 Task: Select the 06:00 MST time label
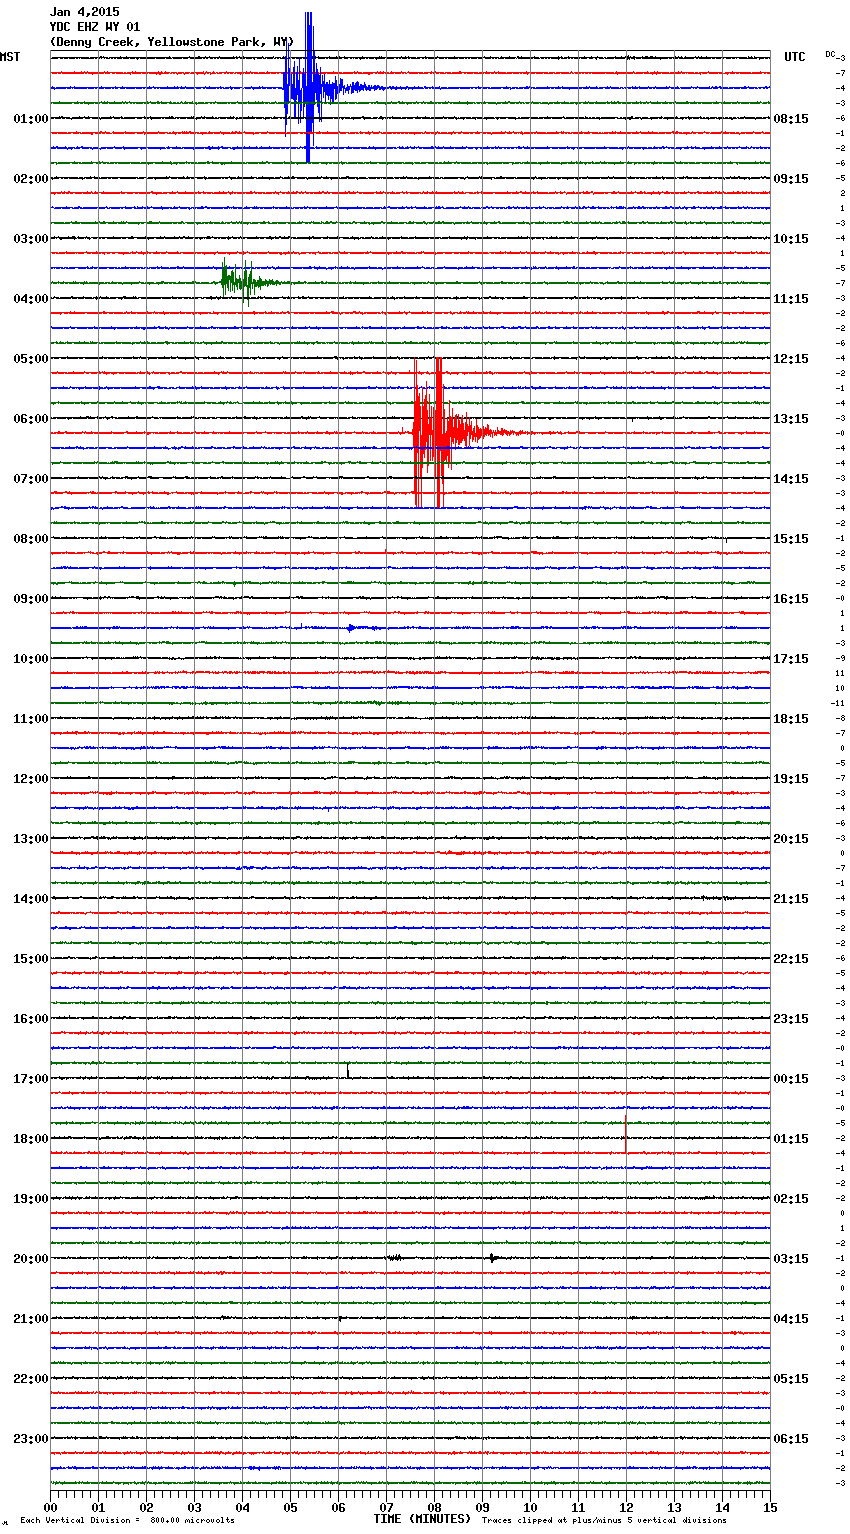point(30,419)
